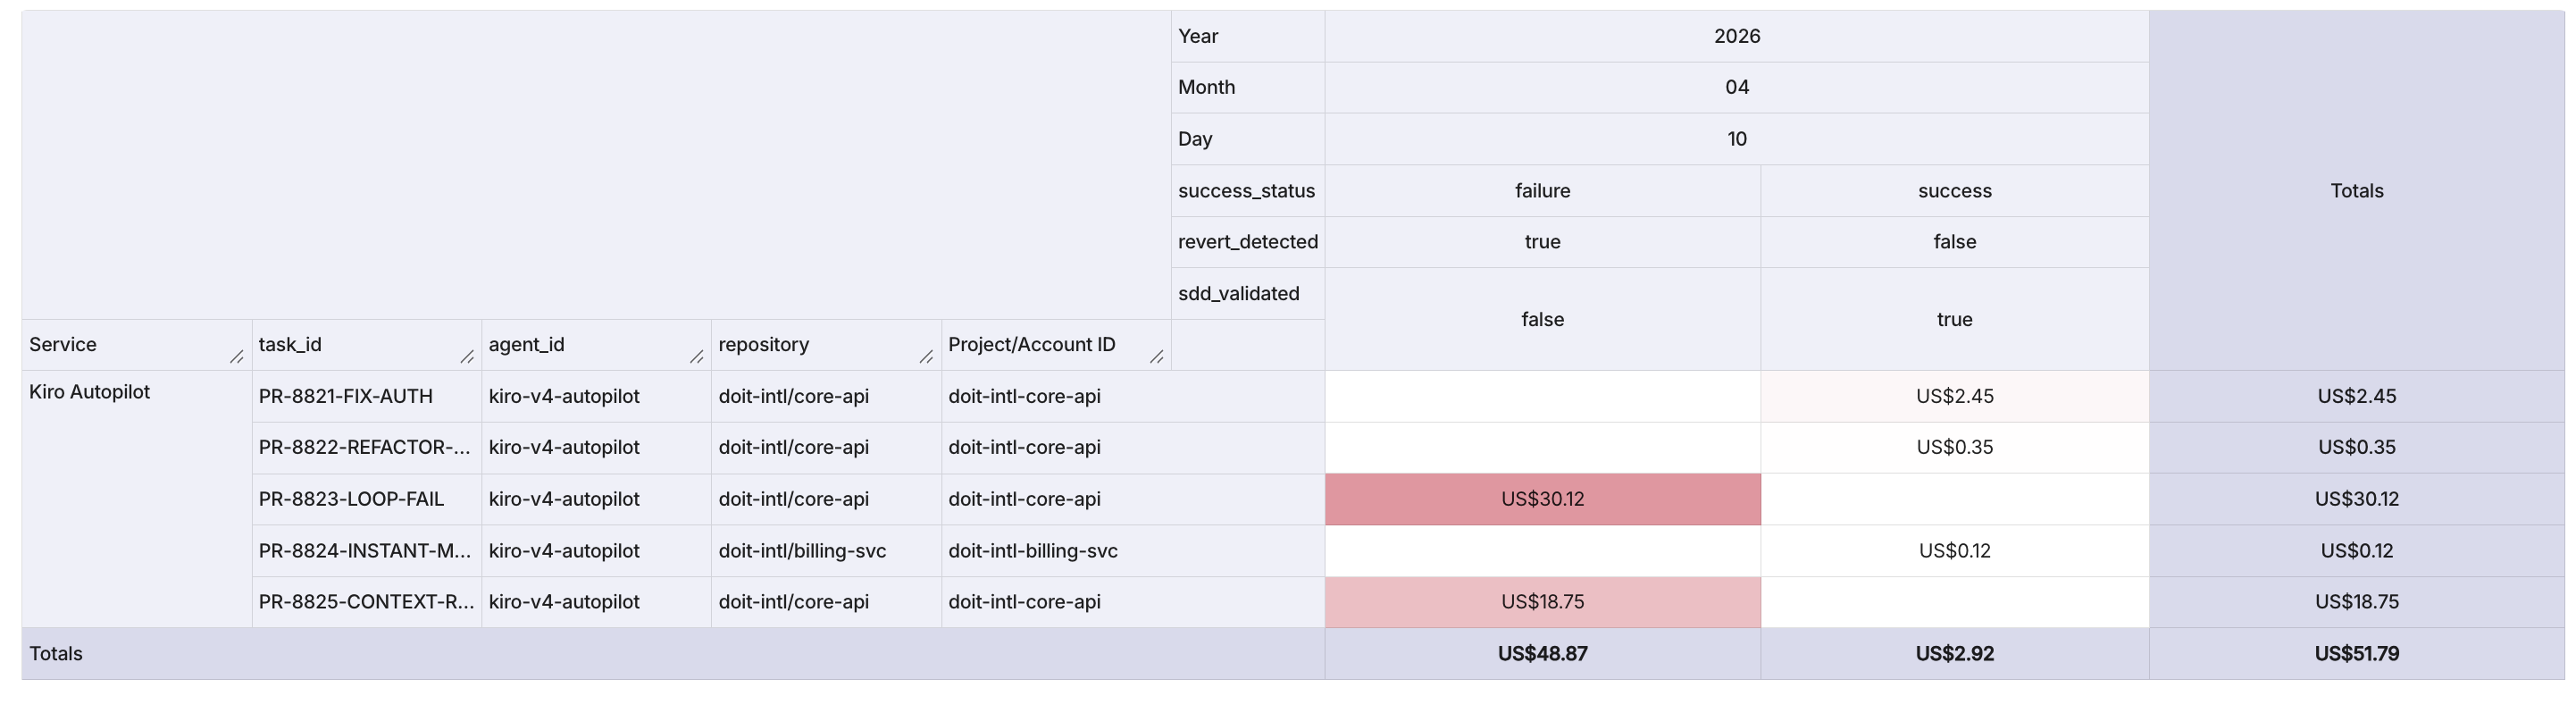Image resolution: width=2576 pixels, height=713 pixels.
Task: Click the 04 month header cell
Action: coord(1737,87)
